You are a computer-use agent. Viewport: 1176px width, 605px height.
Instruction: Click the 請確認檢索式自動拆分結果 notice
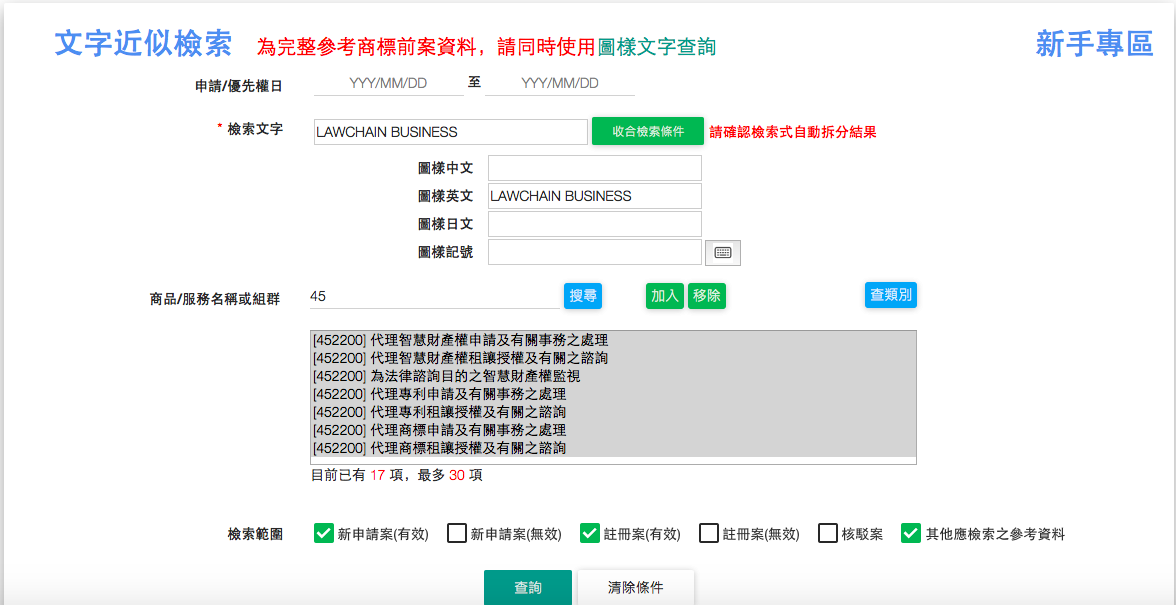(x=793, y=132)
